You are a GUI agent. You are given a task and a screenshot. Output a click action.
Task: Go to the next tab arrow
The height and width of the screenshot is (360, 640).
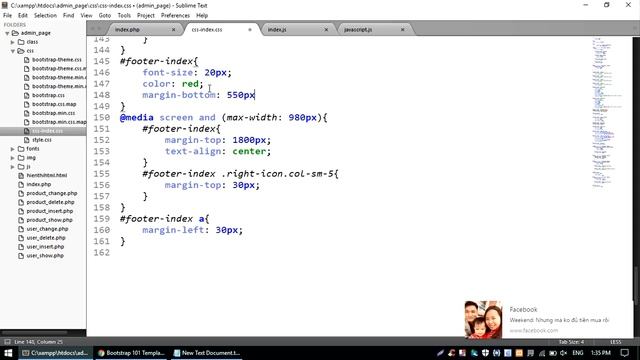100,29
